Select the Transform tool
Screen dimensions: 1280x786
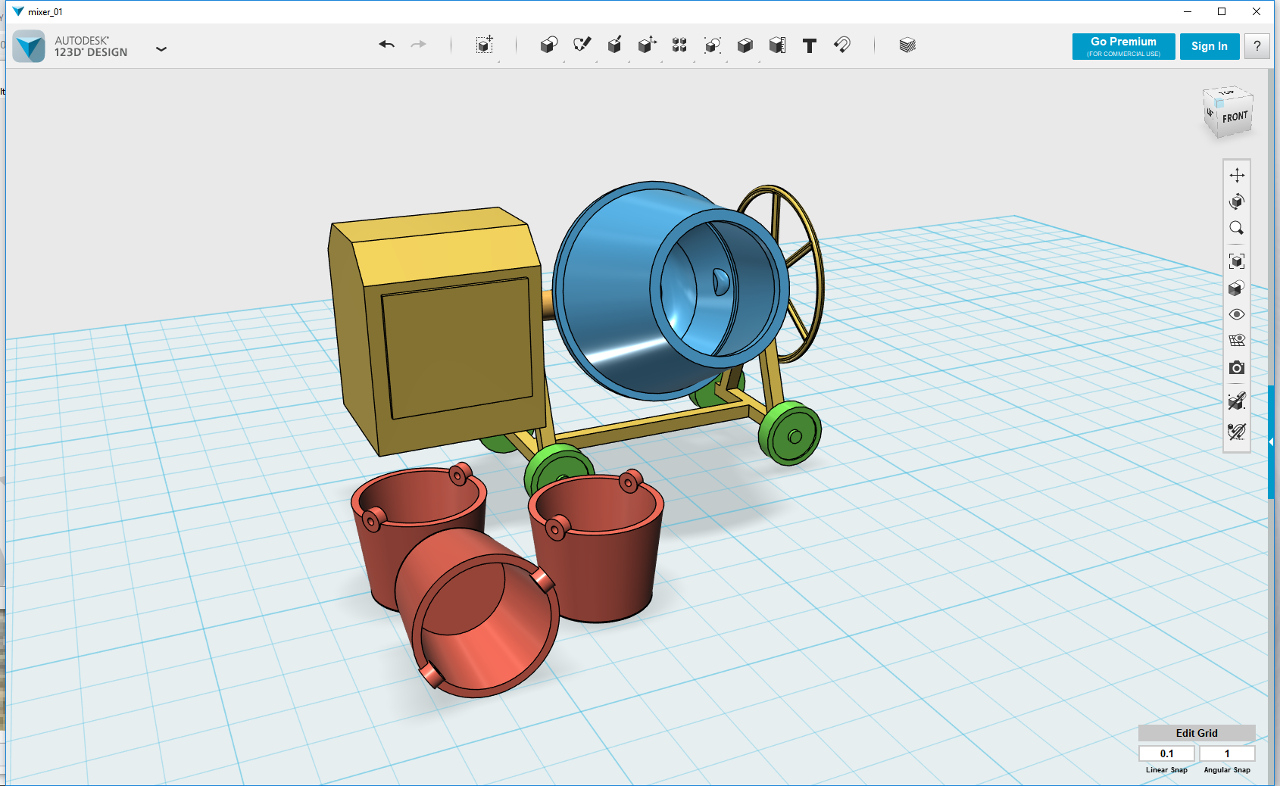tap(484, 45)
